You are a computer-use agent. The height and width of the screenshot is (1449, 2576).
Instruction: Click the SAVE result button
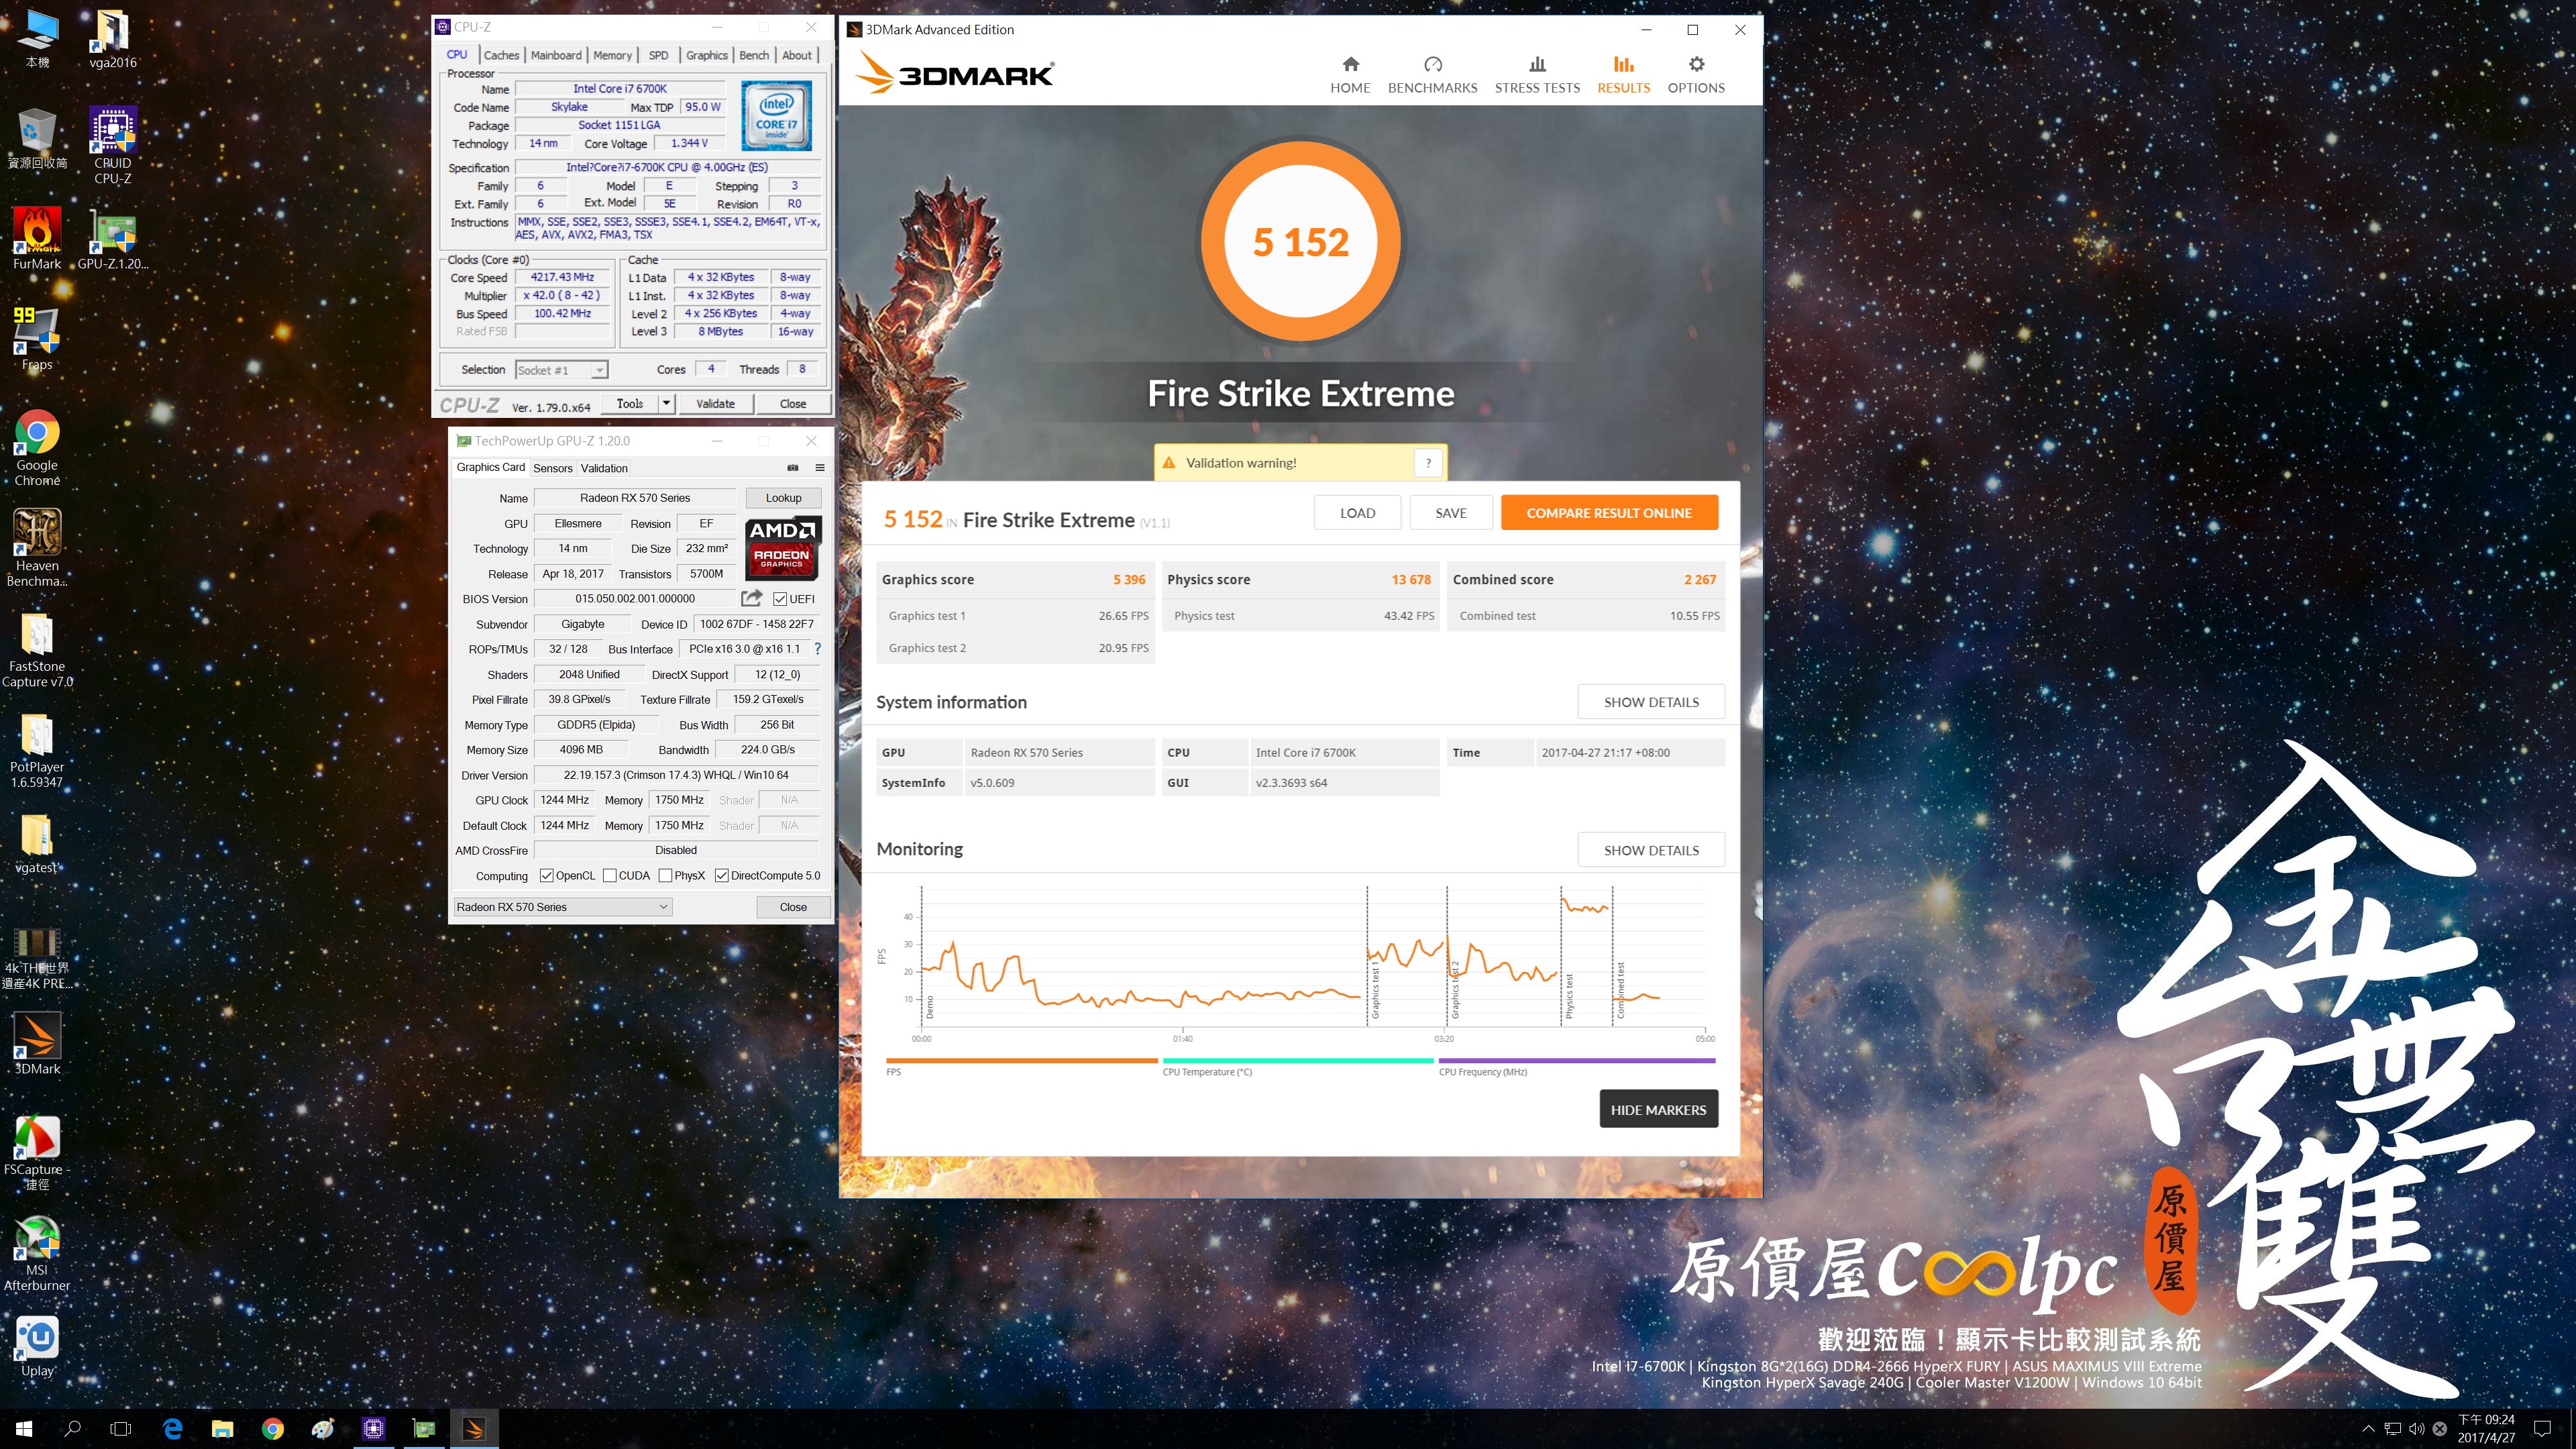pyautogui.click(x=1450, y=513)
